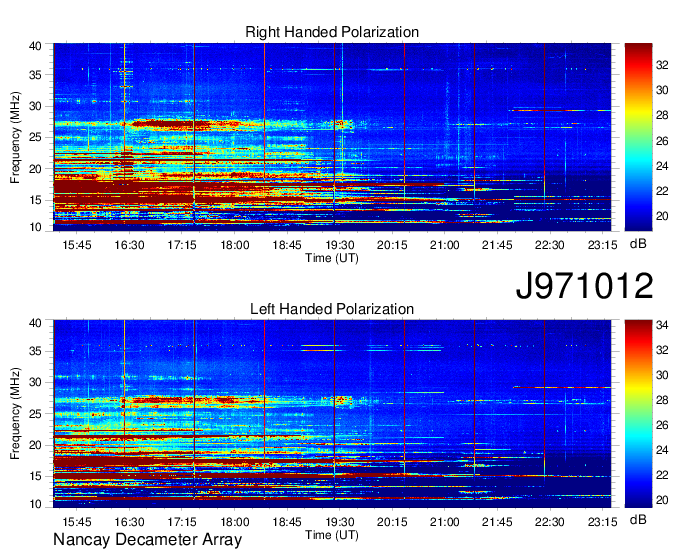The height and width of the screenshot is (552, 680).
Task: Click "Time (UT)" label under Left Handed plot
Action: click(332, 535)
